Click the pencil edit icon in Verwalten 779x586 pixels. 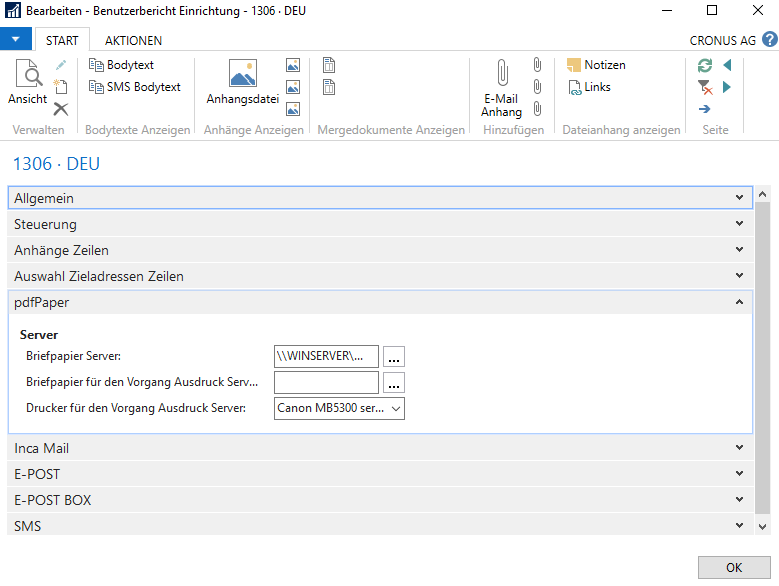tap(61, 66)
